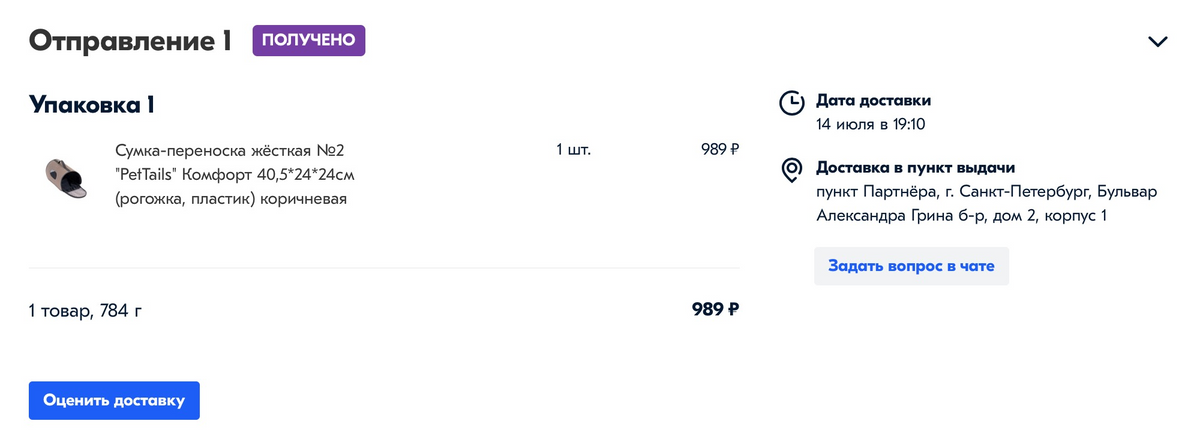This screenshot has height=446, width=1200.
Task: Click the 14 июля в 19:10 delivery time
Action: point(870,125)
